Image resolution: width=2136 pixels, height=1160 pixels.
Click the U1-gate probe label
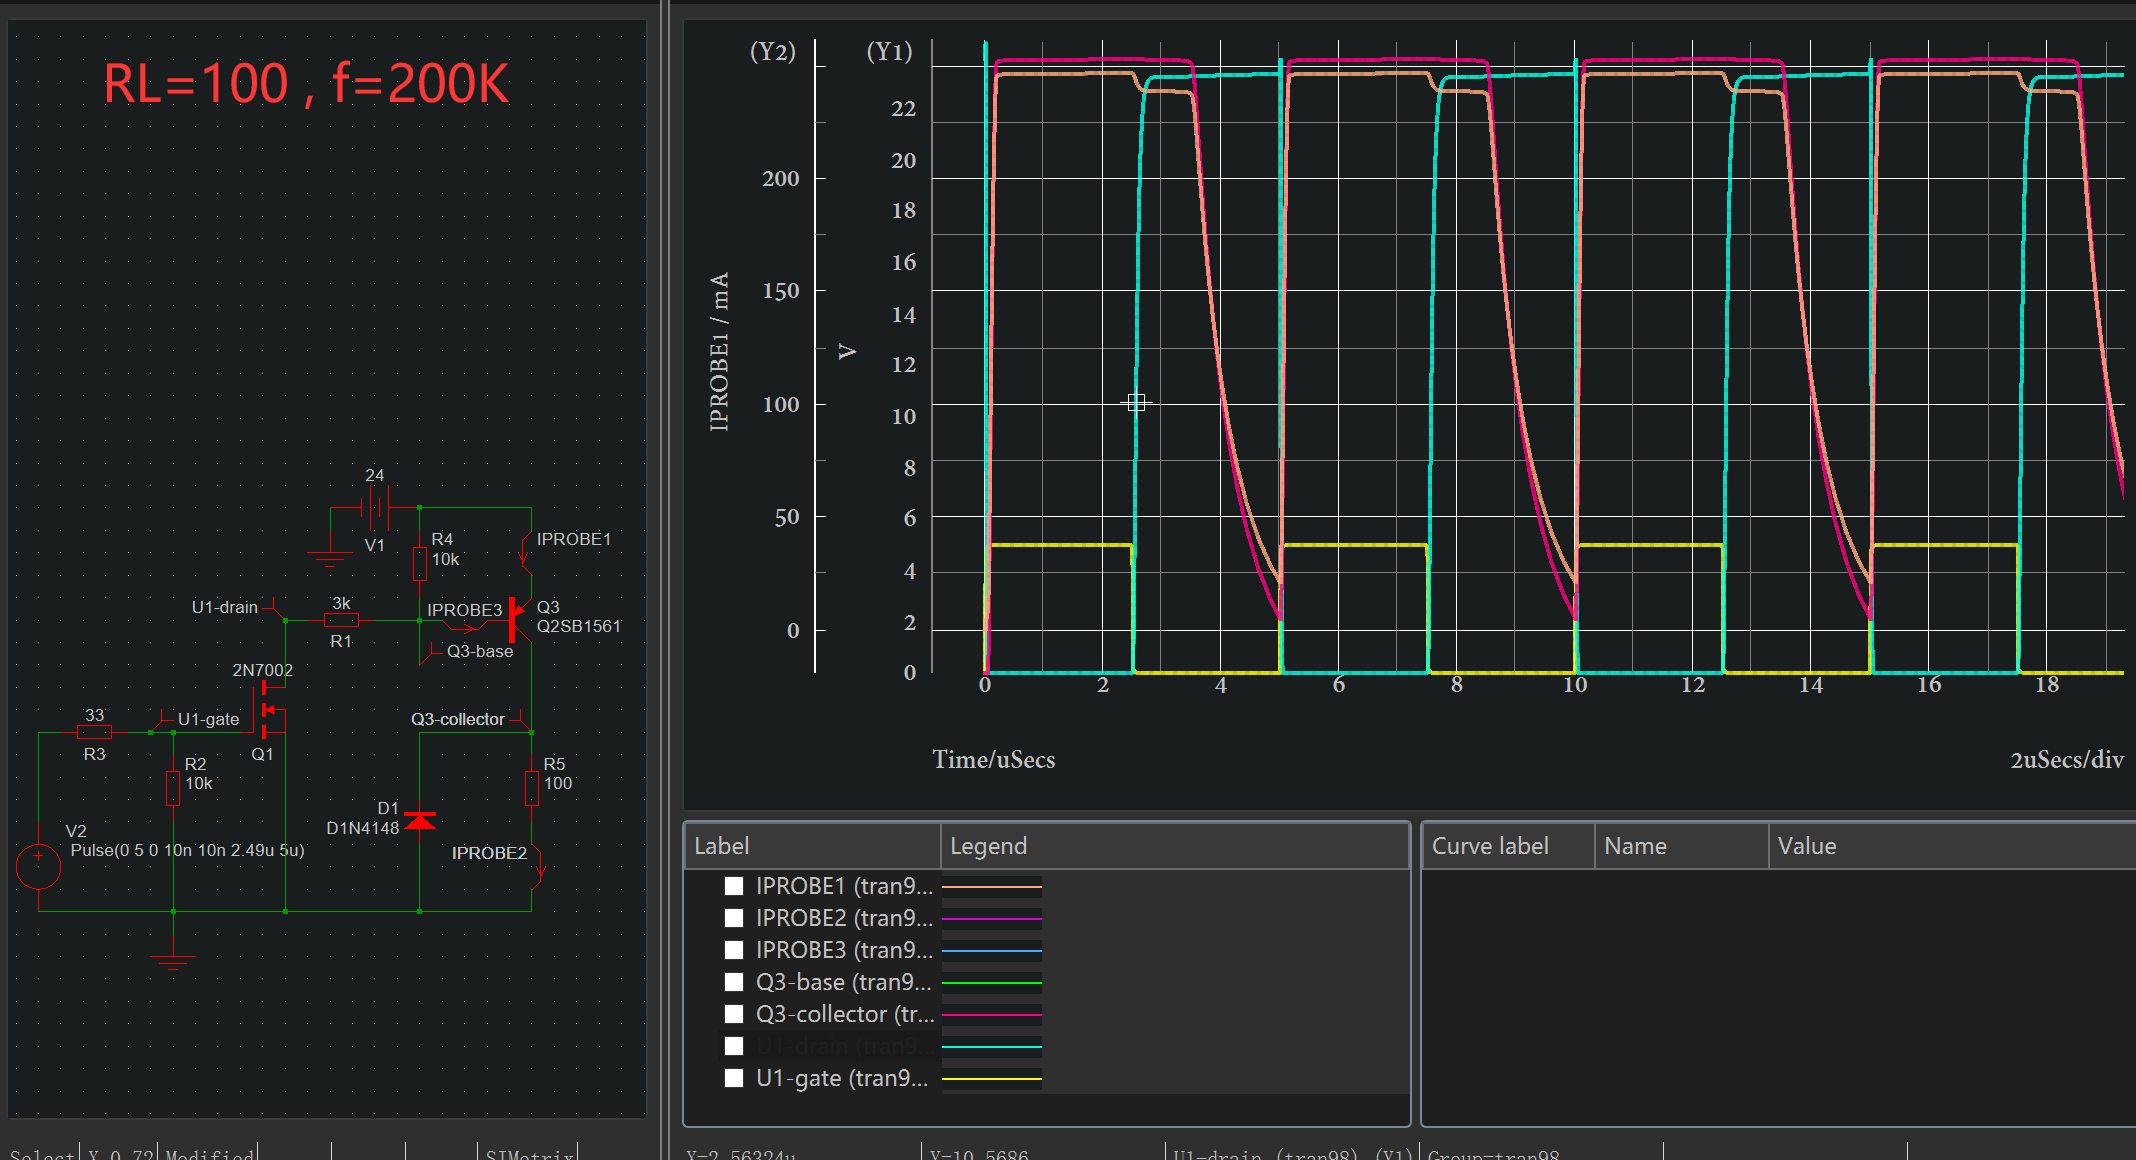209,719
